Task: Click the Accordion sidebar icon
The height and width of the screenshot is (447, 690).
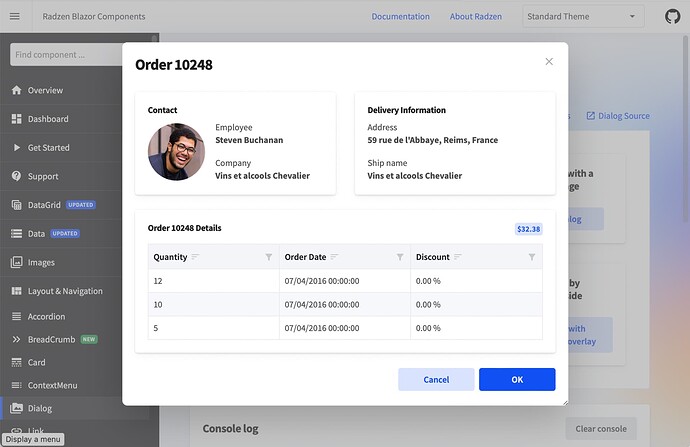Action: click(16, 316)
